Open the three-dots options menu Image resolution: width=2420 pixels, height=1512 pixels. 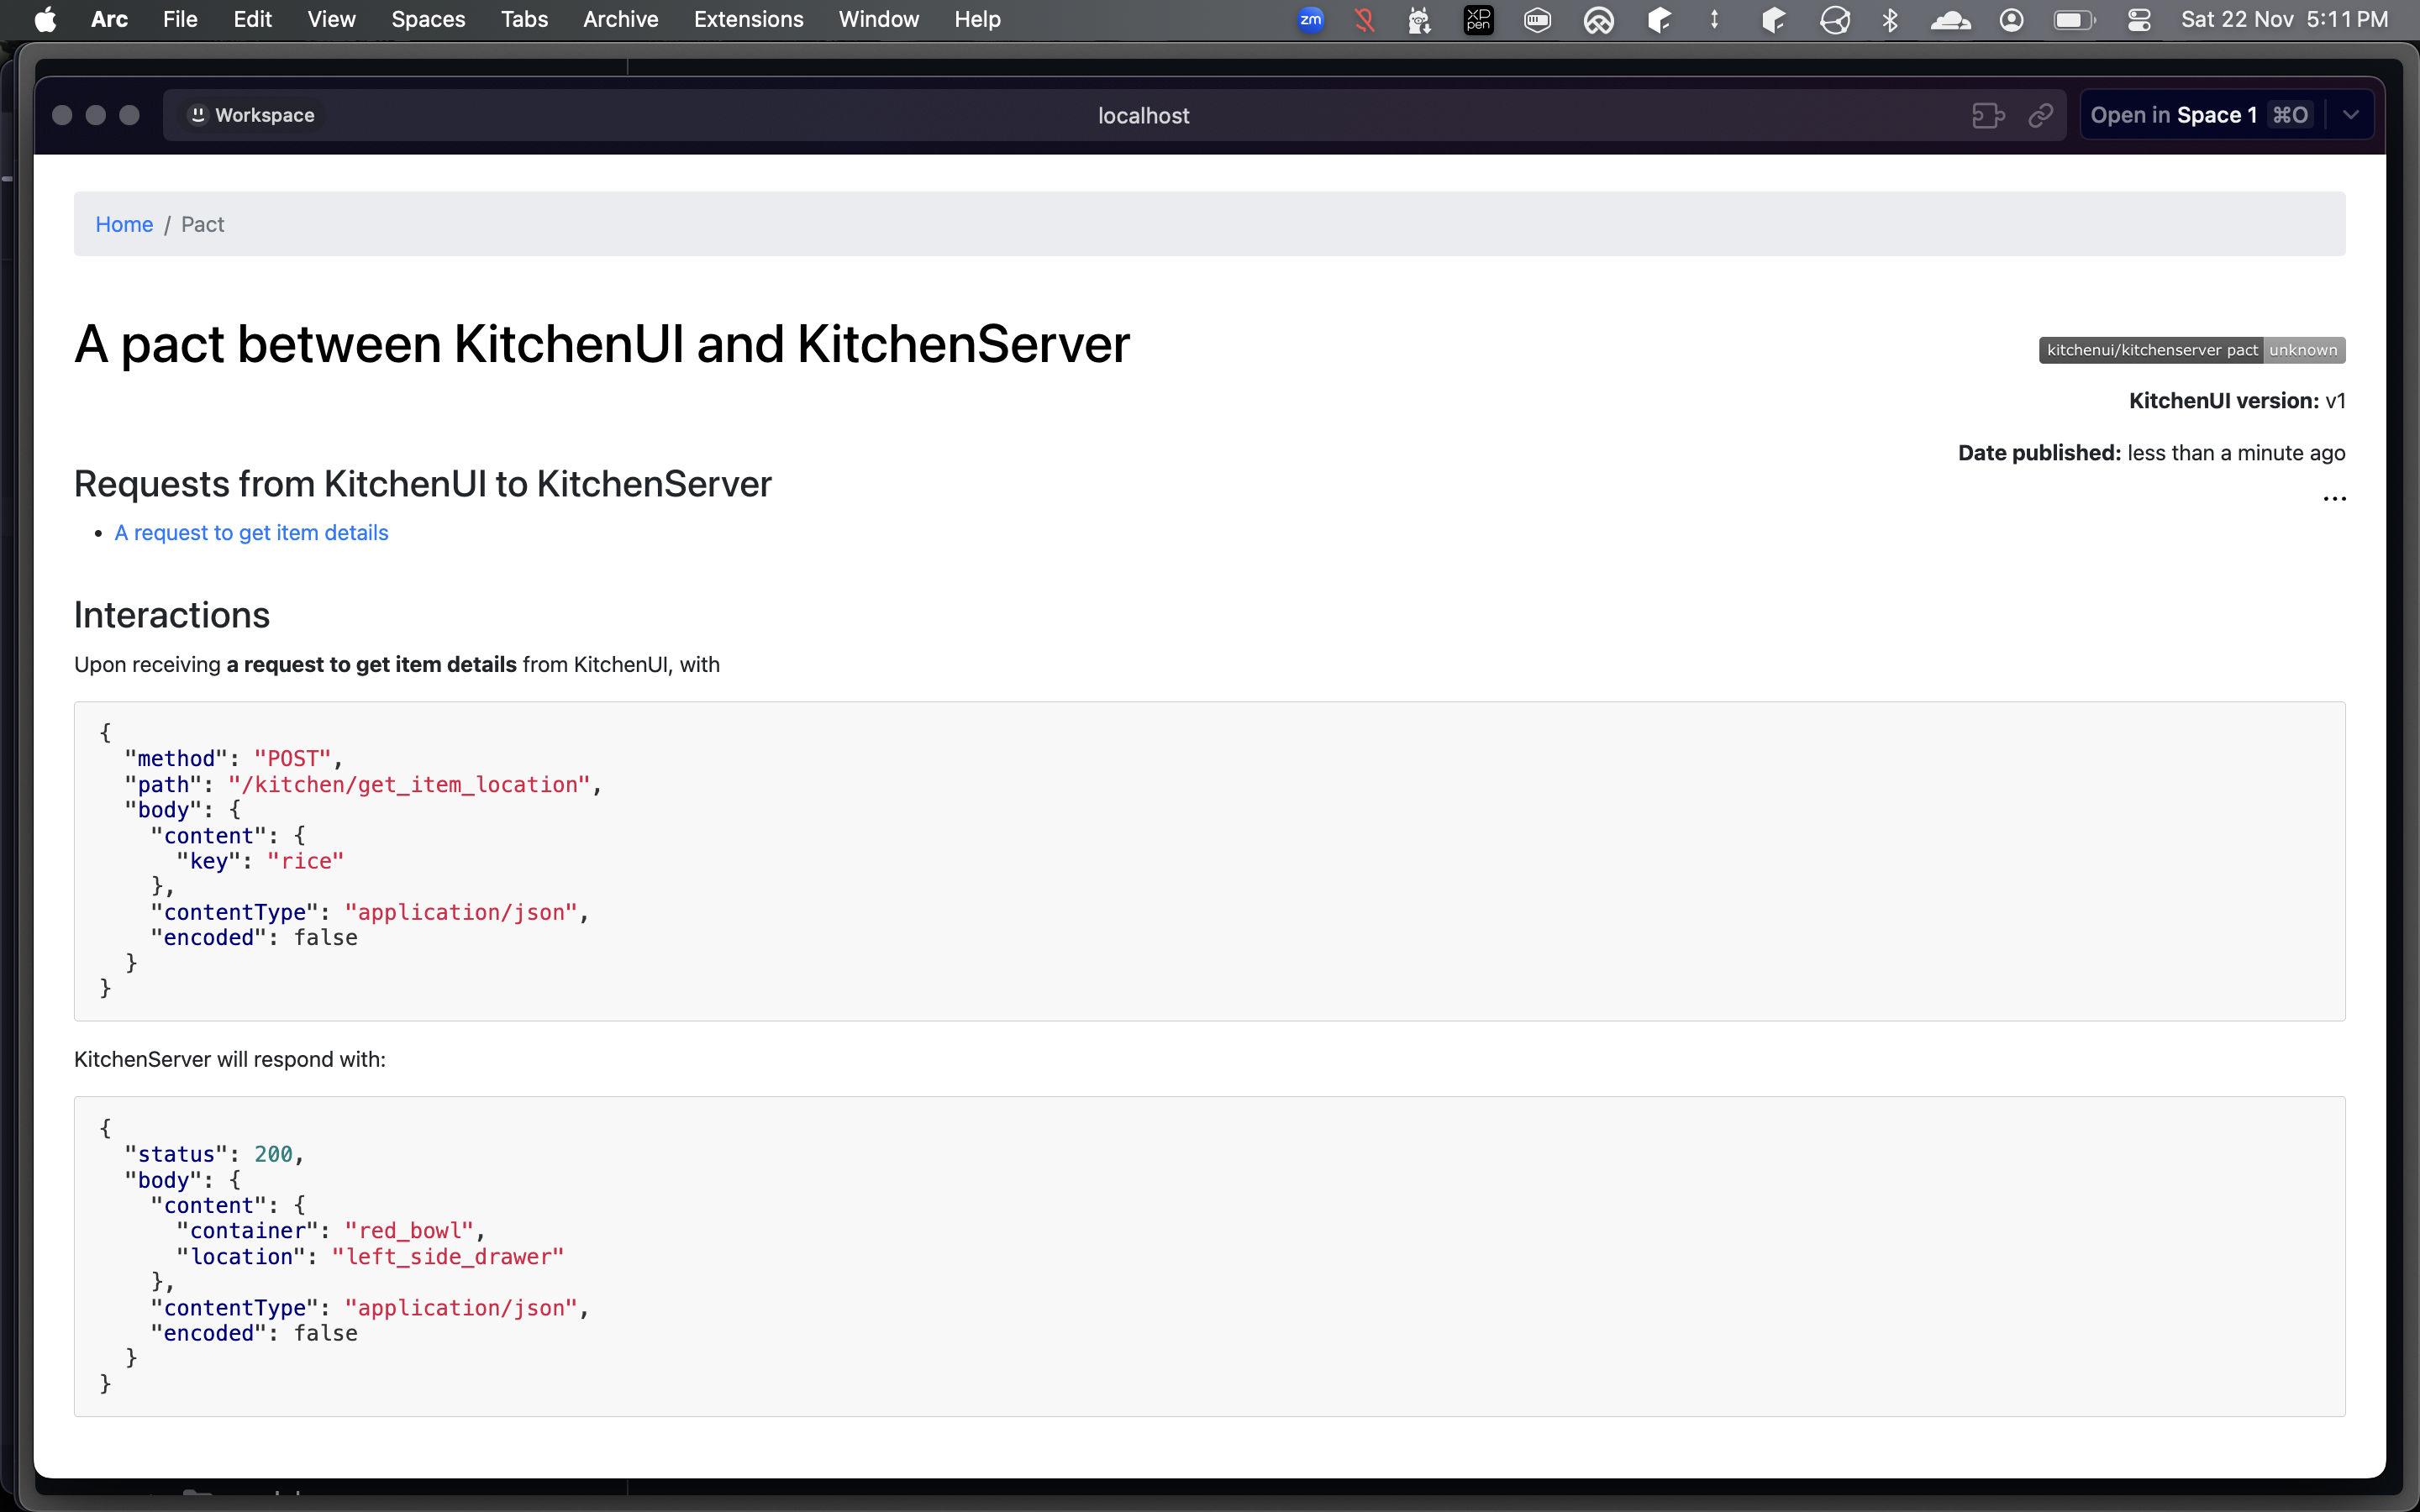[x=2334, y=499]
